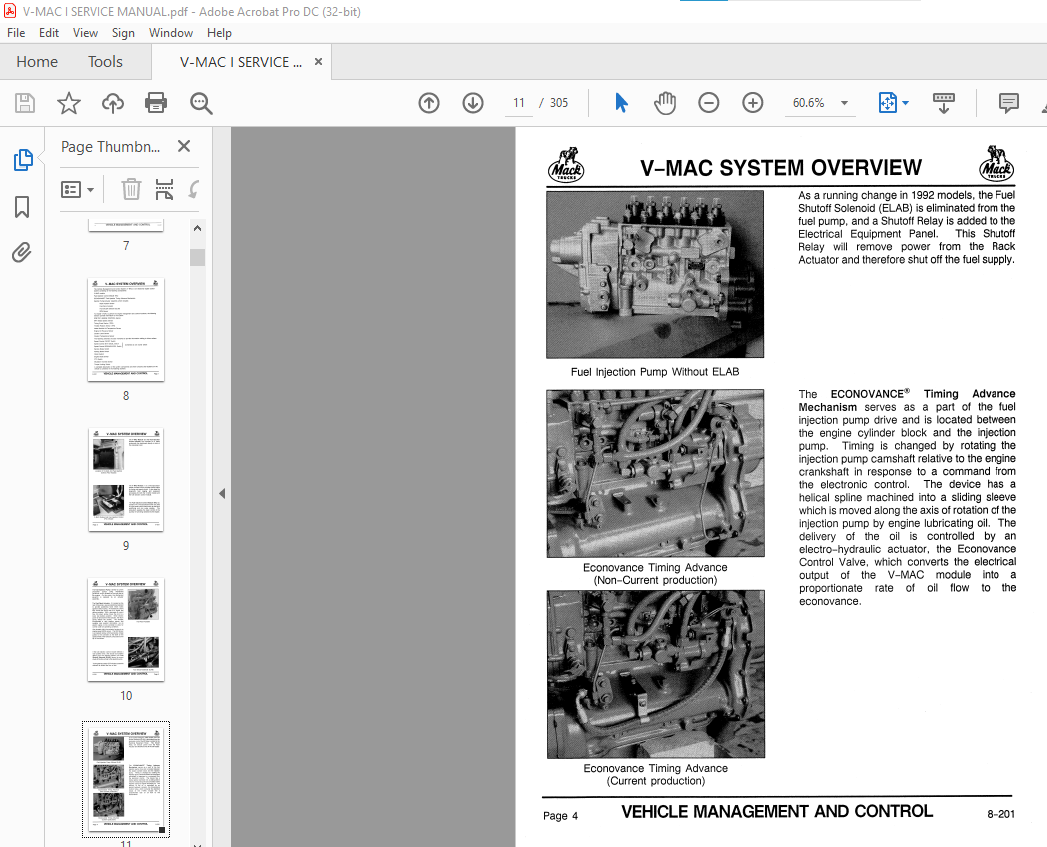Click the thumbnails panel scroll up arrow
Screen dimensions: 1047x847
click(x=197, y=228)
